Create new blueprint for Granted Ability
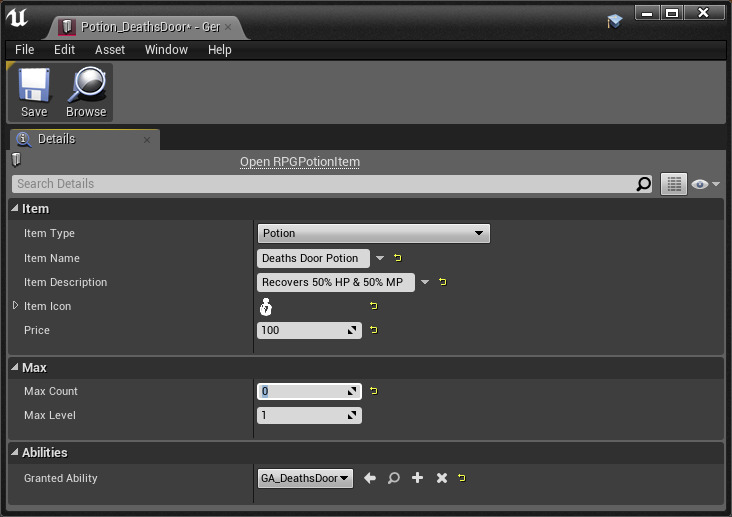The image size is (732, 517). point(418,478)
